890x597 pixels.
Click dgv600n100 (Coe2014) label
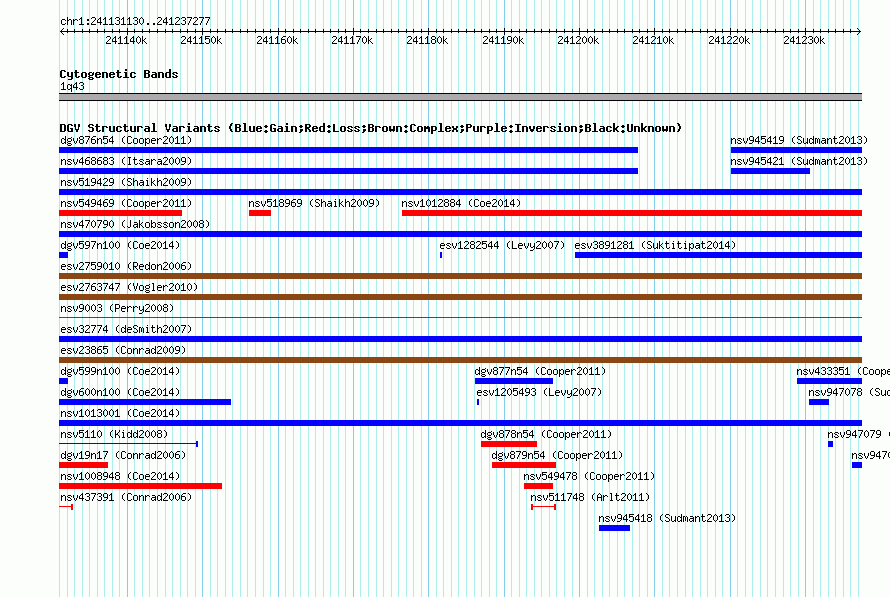[120, 392]
